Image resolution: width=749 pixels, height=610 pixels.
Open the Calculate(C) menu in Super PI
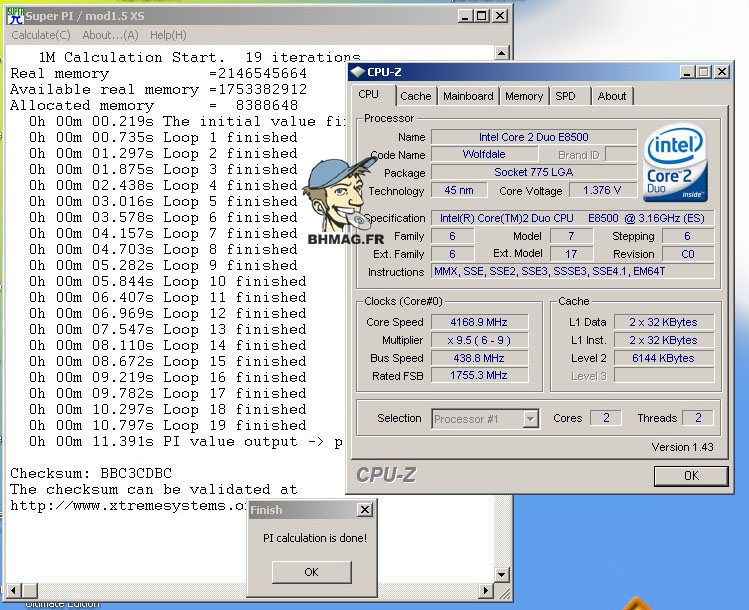click(x=41, y=35)
